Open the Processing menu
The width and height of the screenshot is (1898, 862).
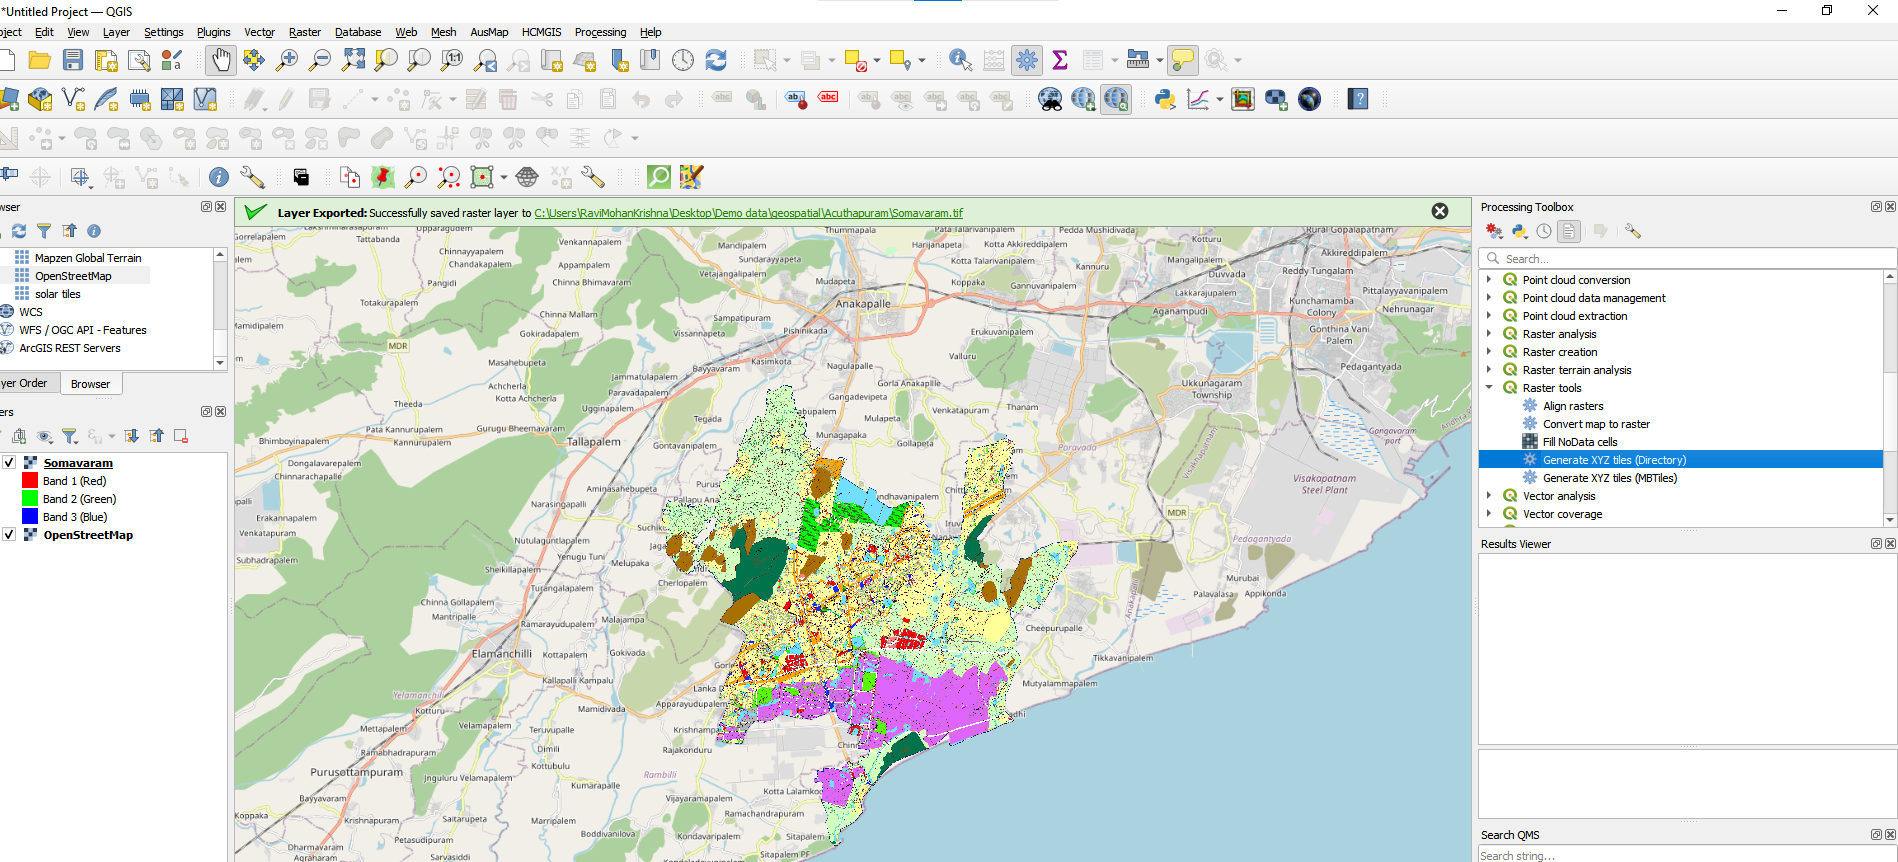(x=600, y=32)
